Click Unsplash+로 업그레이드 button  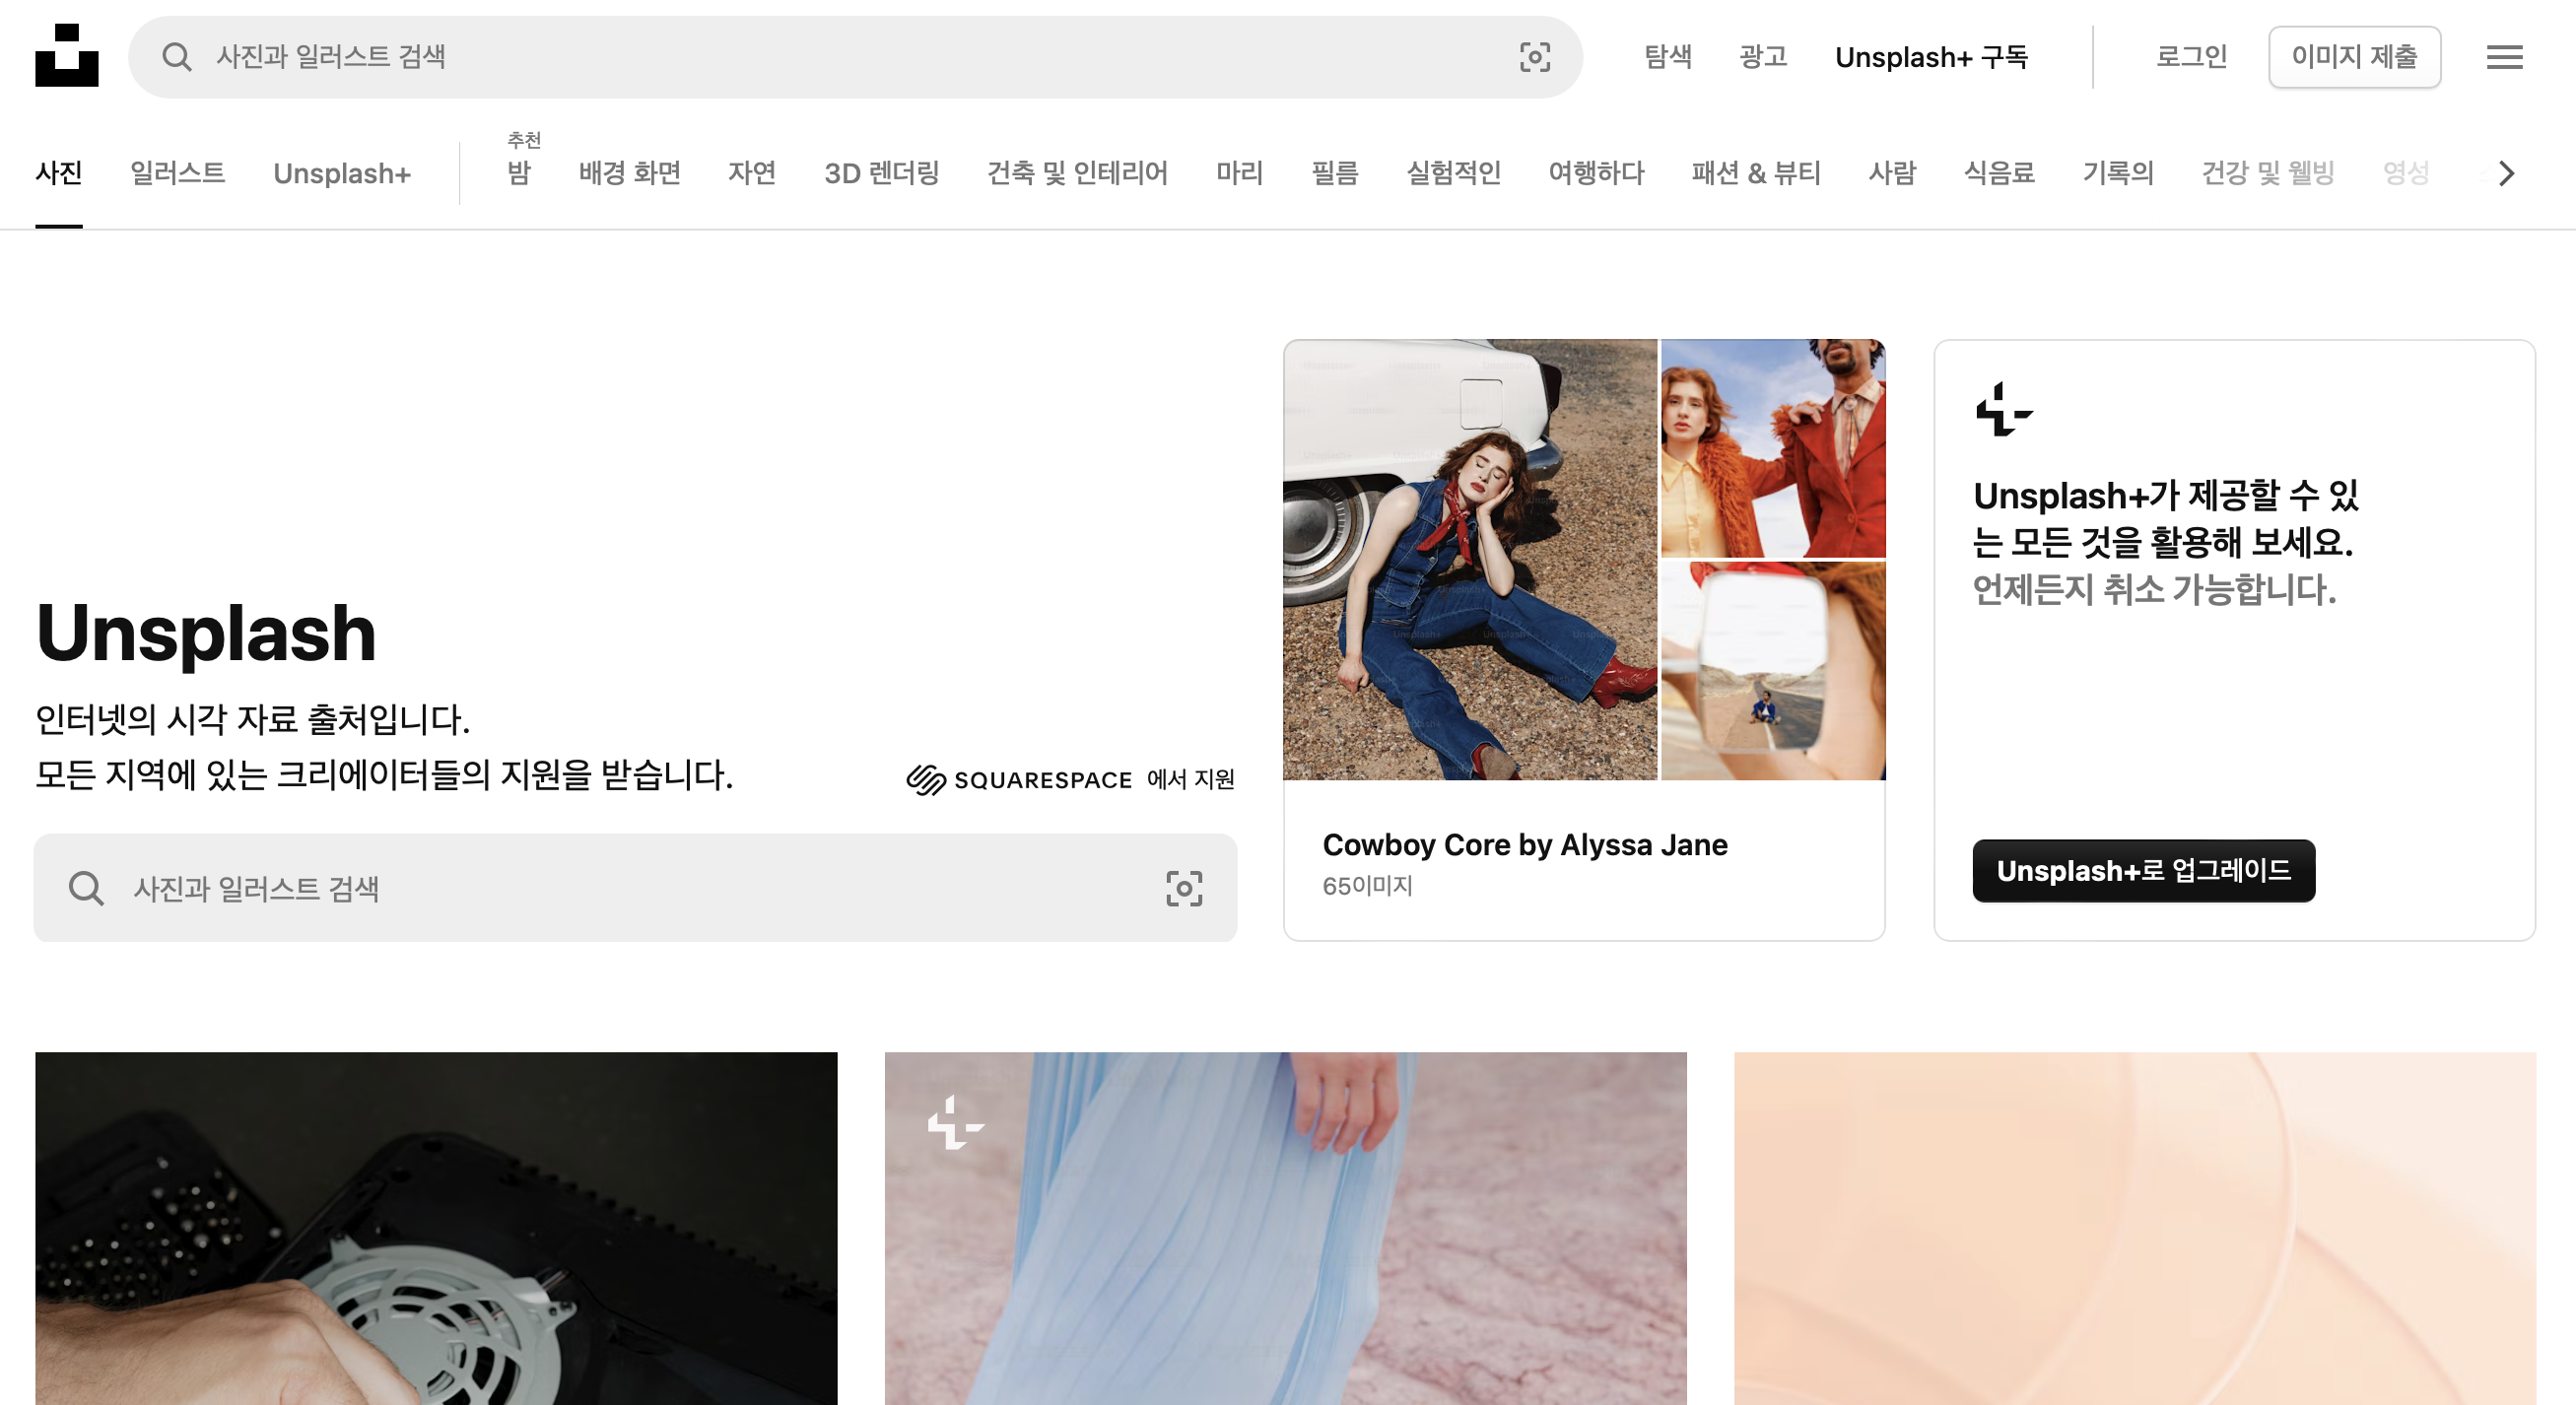(2143, 870)
